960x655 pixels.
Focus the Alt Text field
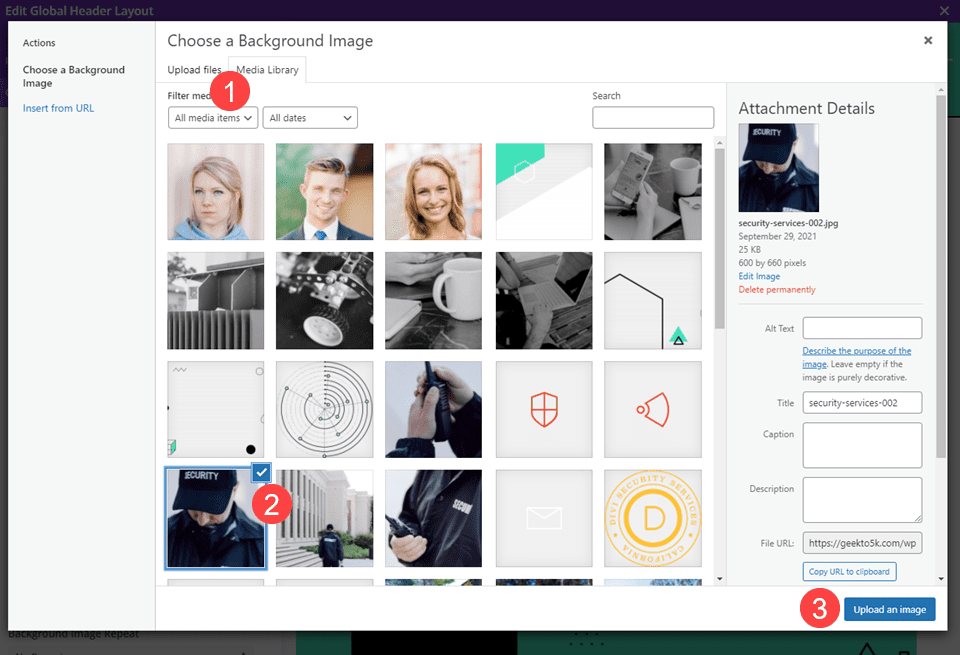coord(862,328)
